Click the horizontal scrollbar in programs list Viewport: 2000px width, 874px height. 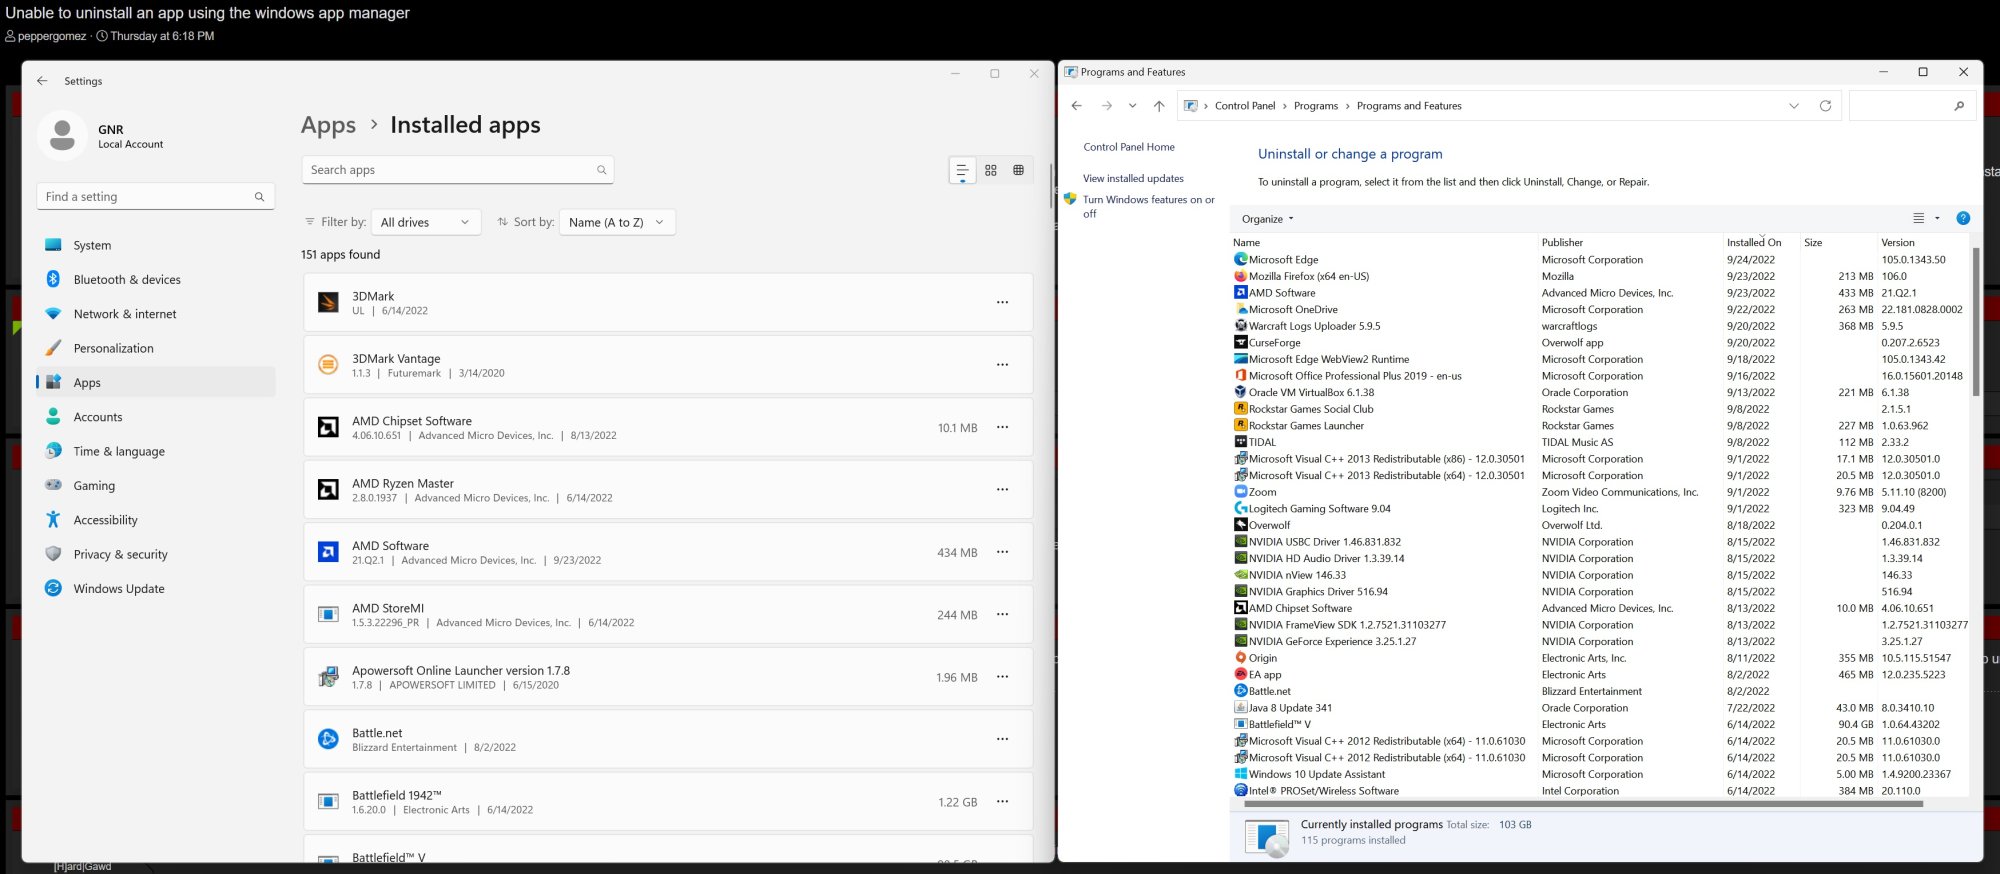click(1600, 803)
